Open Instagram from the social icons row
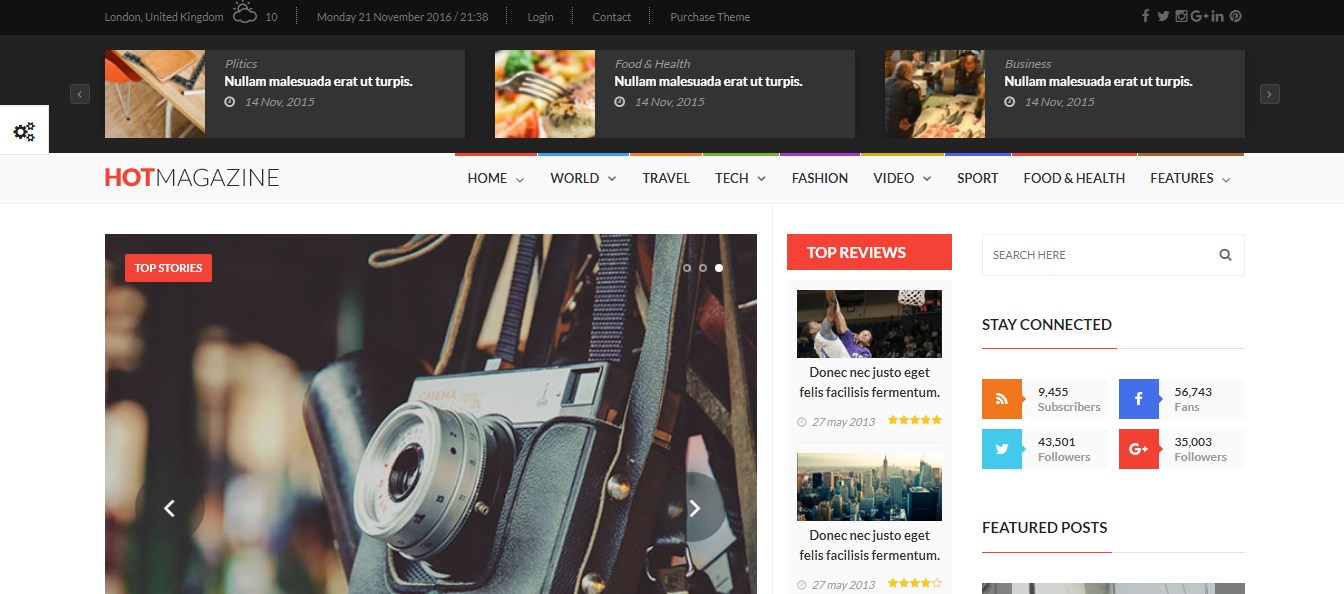This screenshot has height=594, width=1344. tap(1180, 16)
